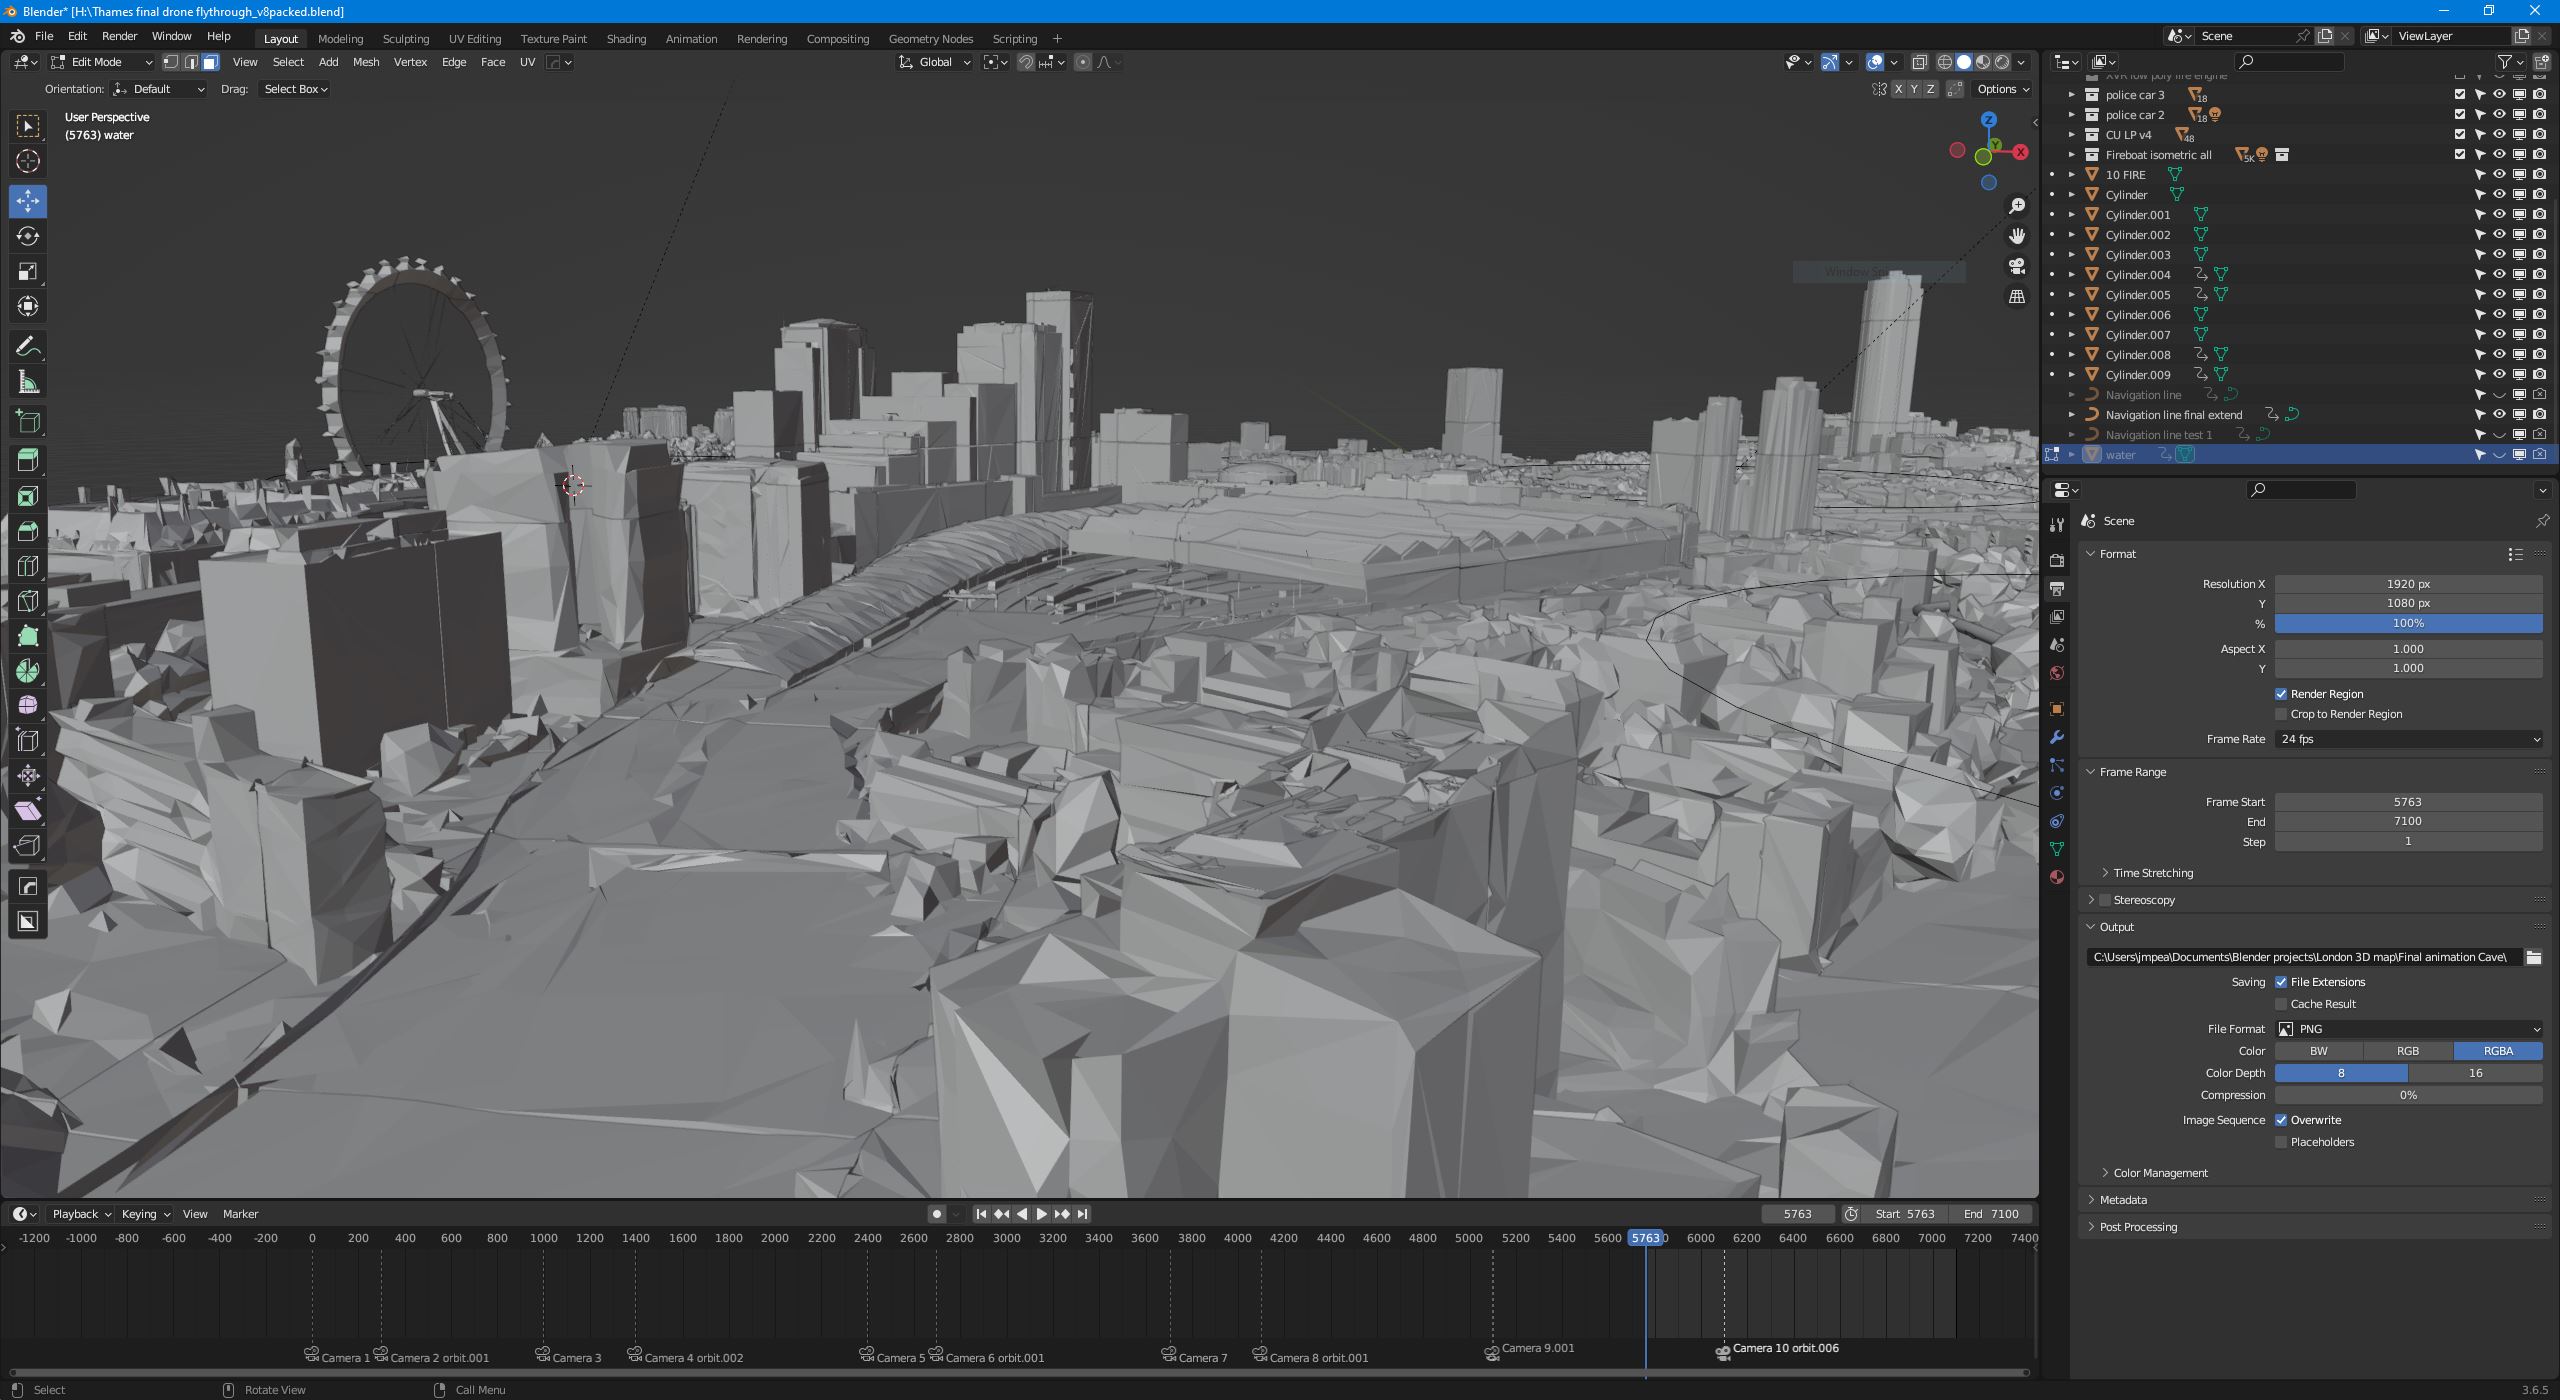
Task: Disable the Render Region checkbox
Action: pos(2281,694)
